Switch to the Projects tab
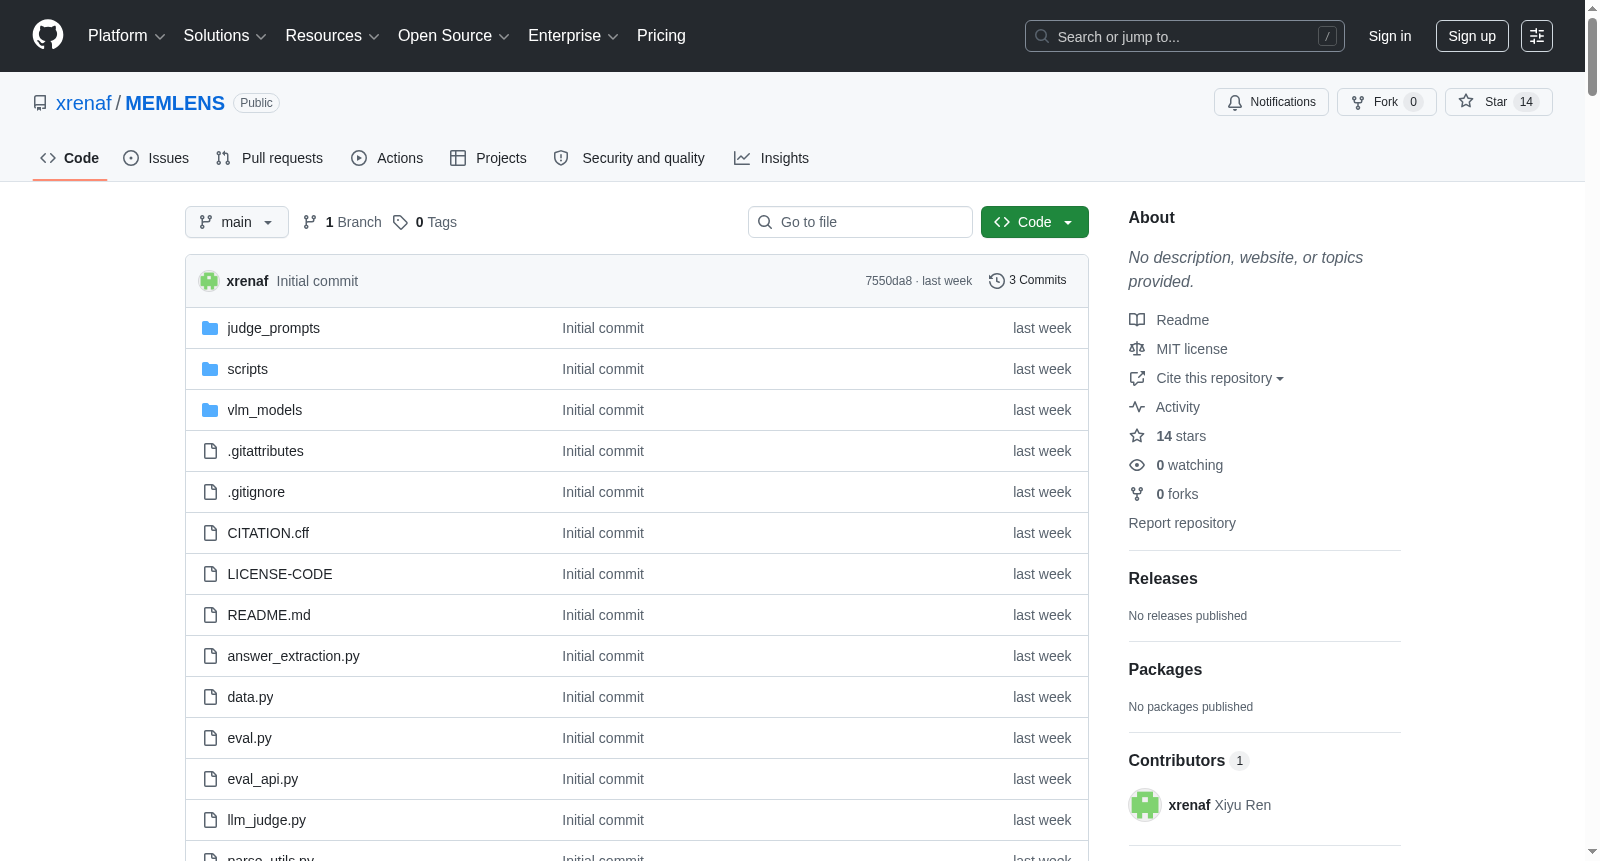 pyautogui.click(x=488, y=158)
